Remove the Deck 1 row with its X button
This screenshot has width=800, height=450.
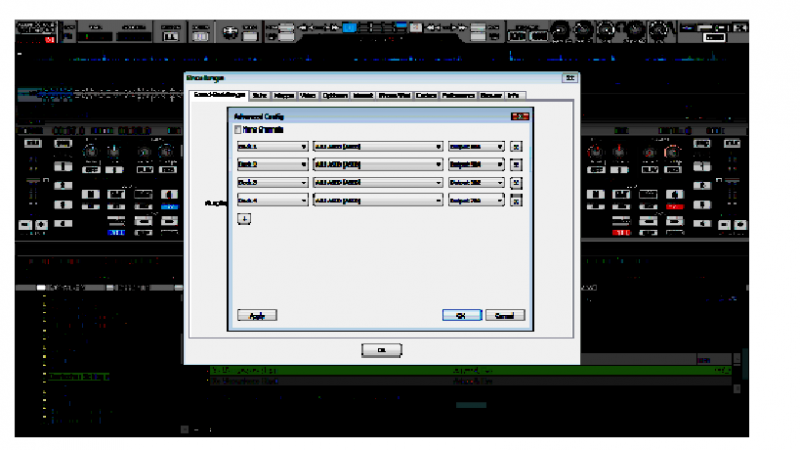click(x=516, y=147)
